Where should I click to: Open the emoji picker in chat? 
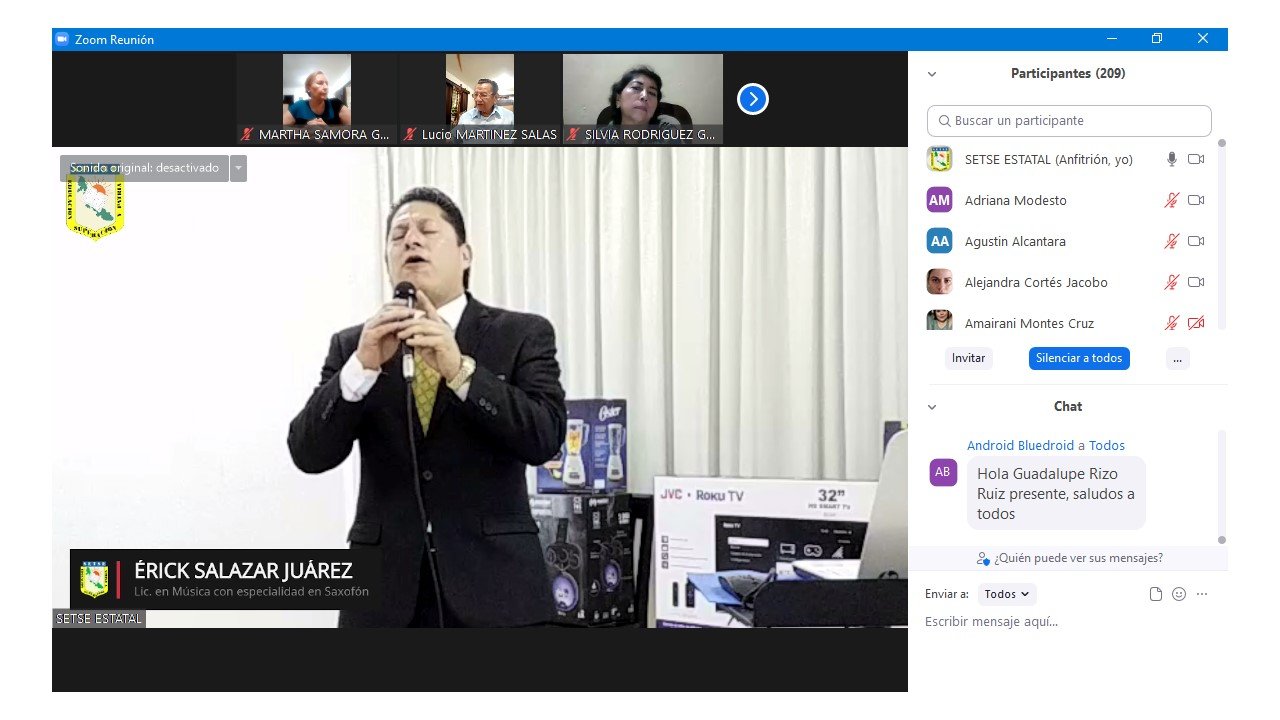coord(1179,594)
